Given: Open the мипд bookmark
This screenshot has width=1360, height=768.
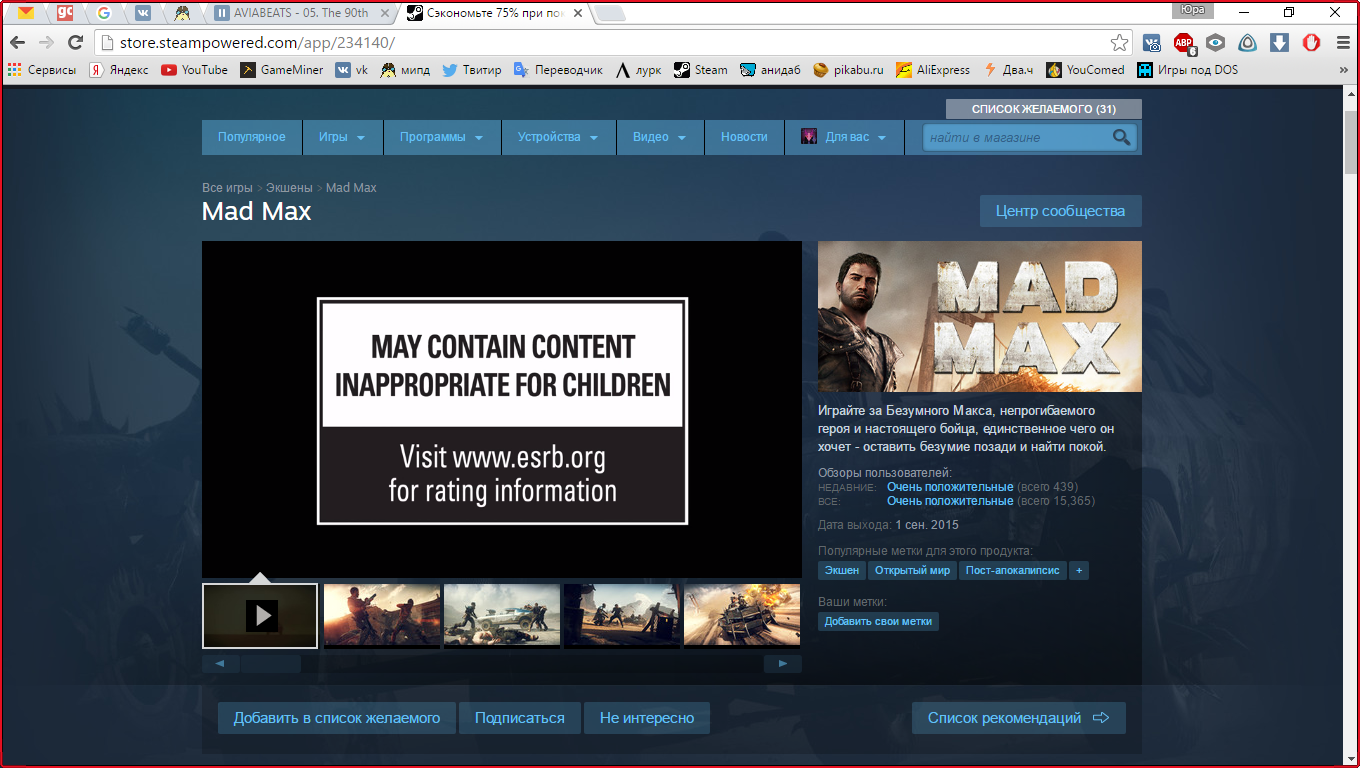Looking at the screenshot, I should (x=405, y=70).
